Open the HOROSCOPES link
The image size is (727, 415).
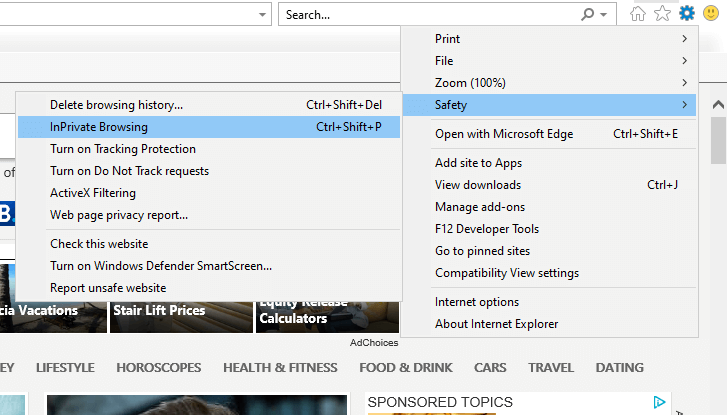click(x=158, y=367)
